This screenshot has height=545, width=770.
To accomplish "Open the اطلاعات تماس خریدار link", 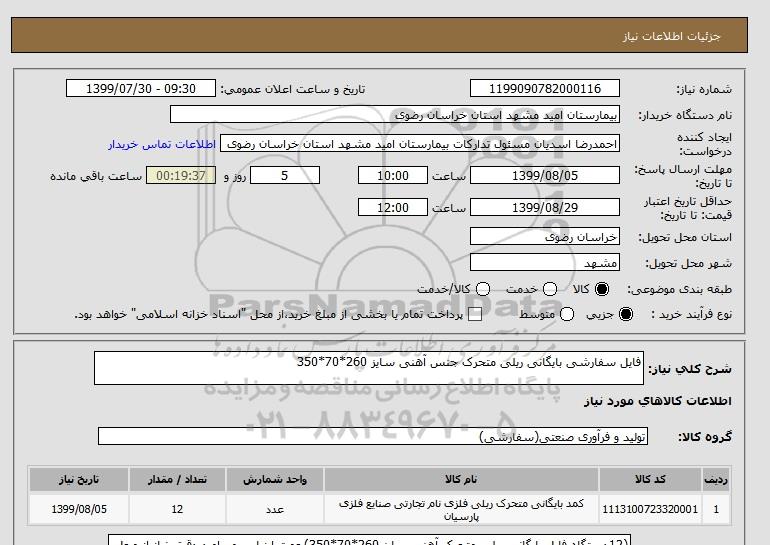I will pyautogui.click(x=162, y=144).
